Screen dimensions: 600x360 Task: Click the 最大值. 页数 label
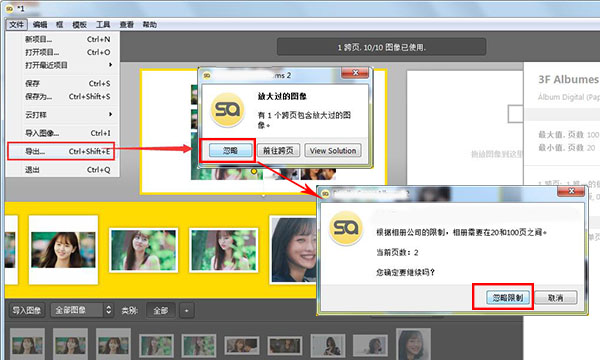coord(561,135)
